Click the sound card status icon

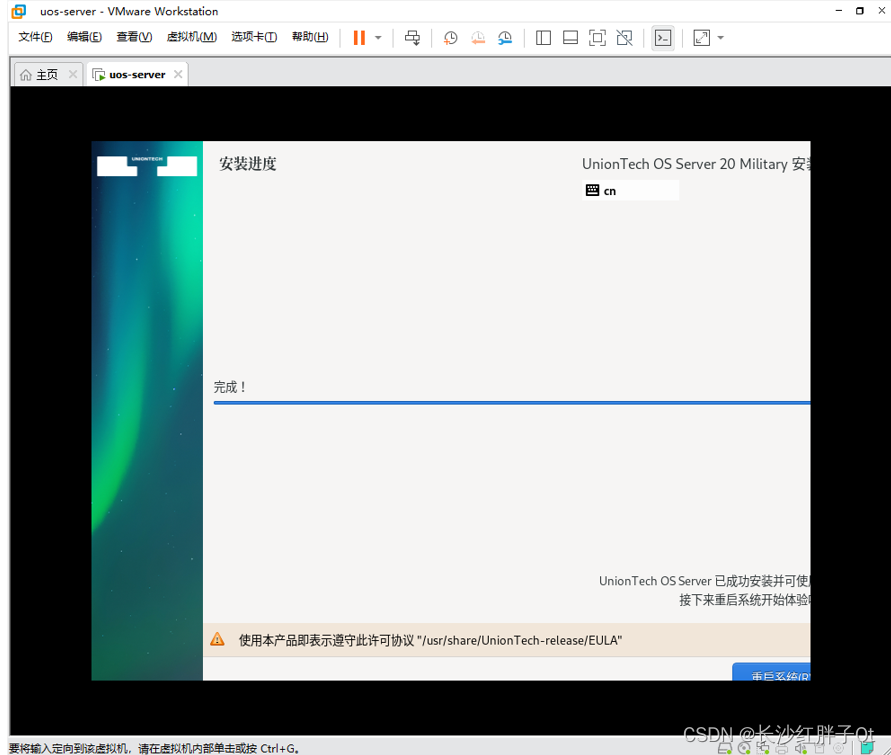[801, 748]
